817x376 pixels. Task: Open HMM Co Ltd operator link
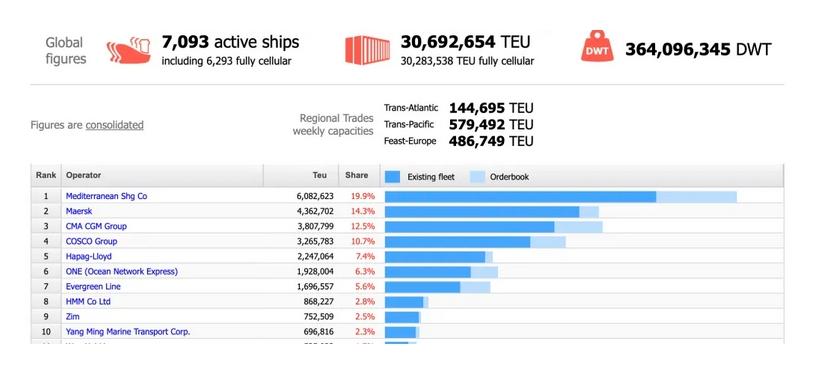click(x=88, y=302)
